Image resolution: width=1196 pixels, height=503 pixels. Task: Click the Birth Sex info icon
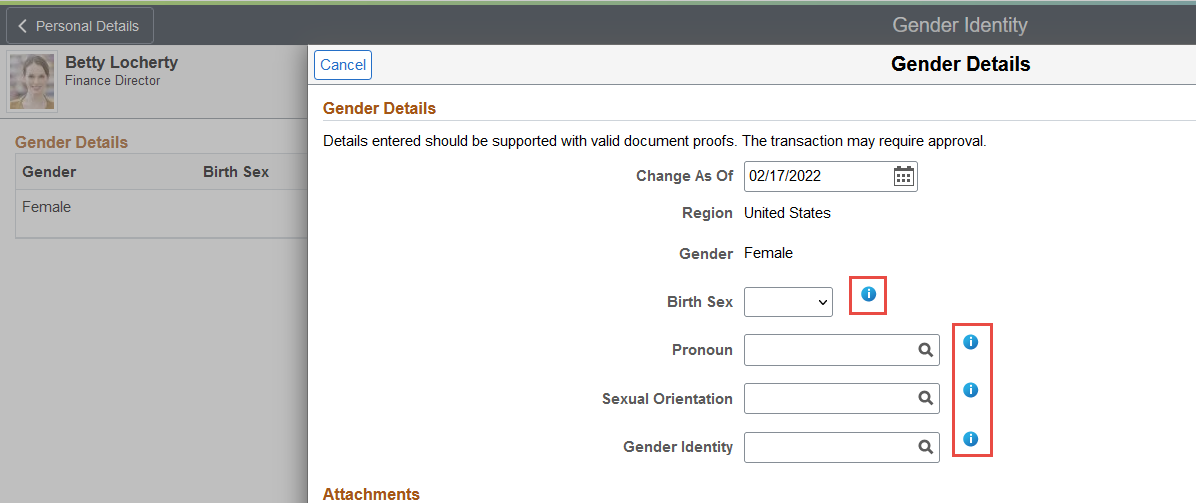(x=868, y=294)
